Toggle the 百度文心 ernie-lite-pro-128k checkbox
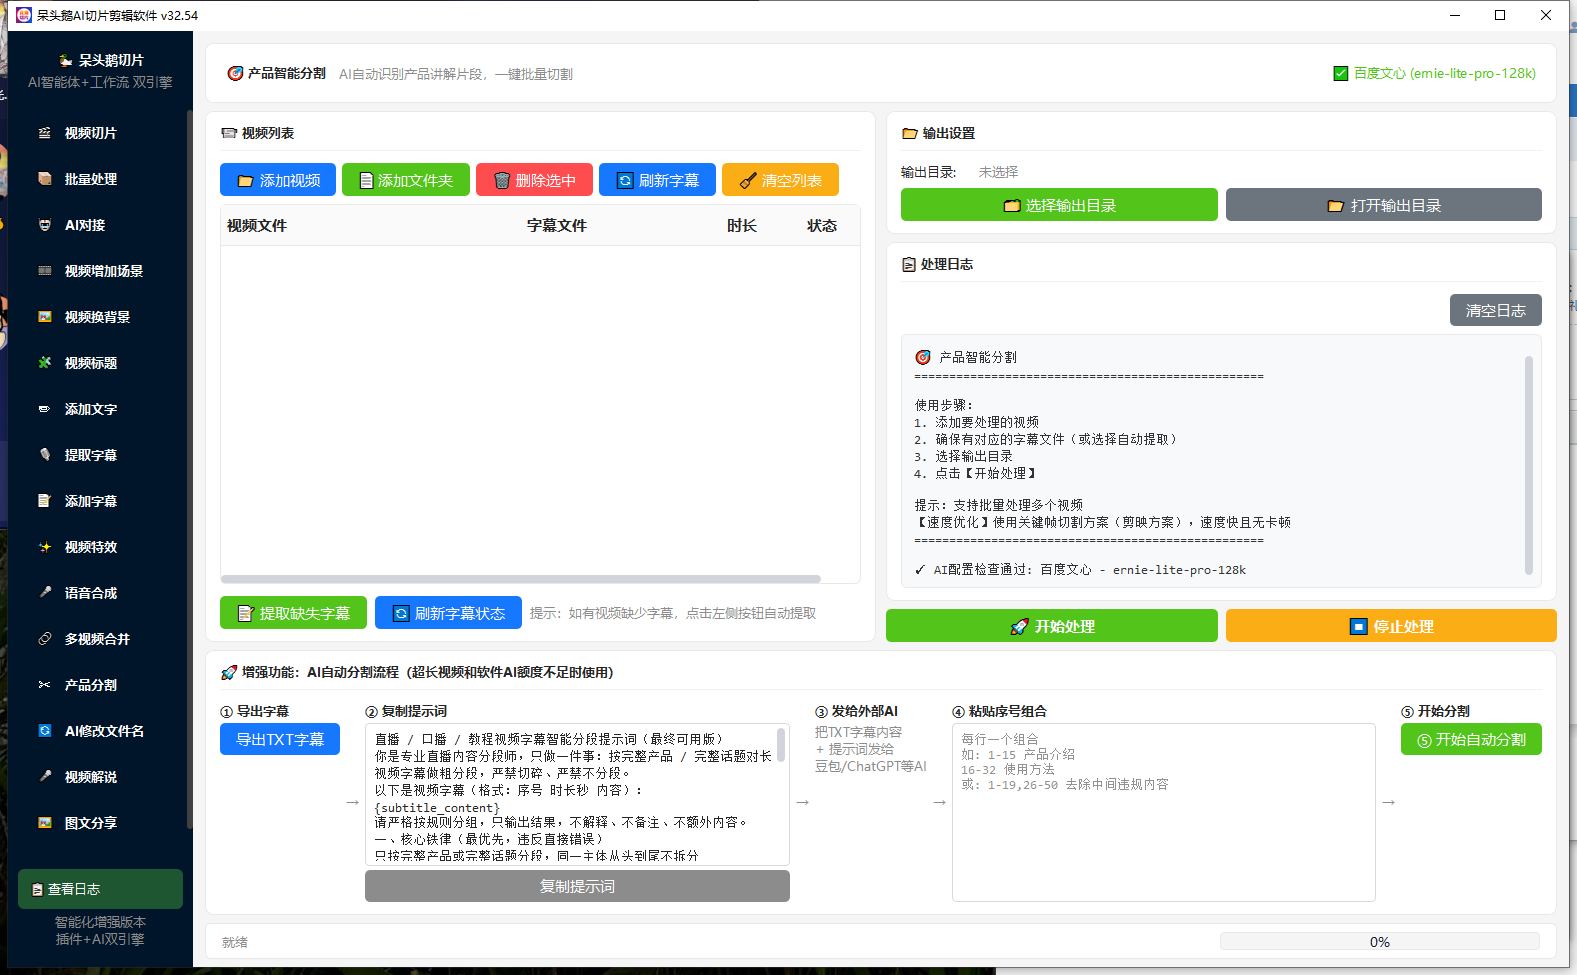Image resolution: width=1577 pixels, height=975 pixels. click(x=1341, y=73)
